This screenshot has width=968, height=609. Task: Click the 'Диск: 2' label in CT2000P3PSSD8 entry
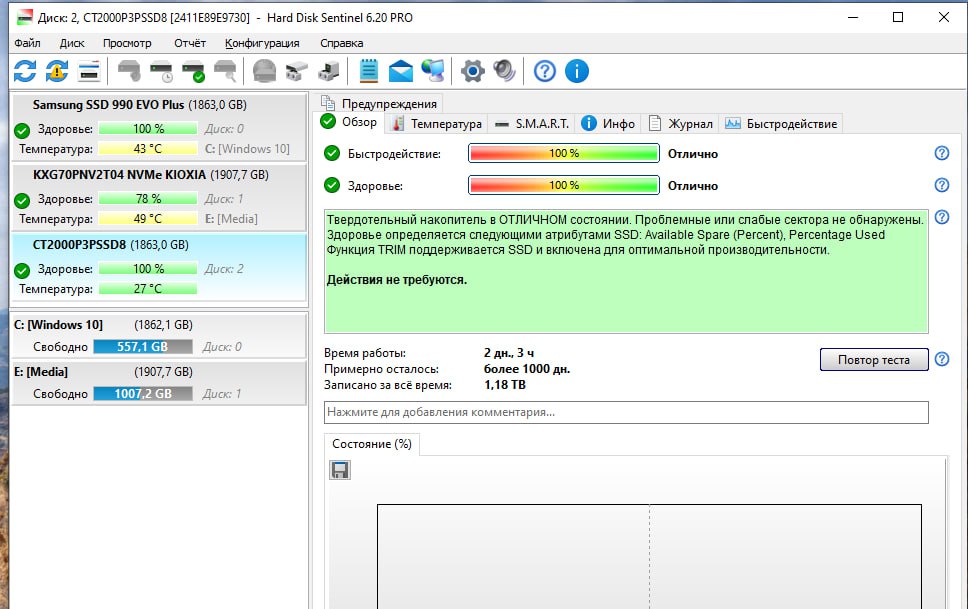(x=223, y=269)
